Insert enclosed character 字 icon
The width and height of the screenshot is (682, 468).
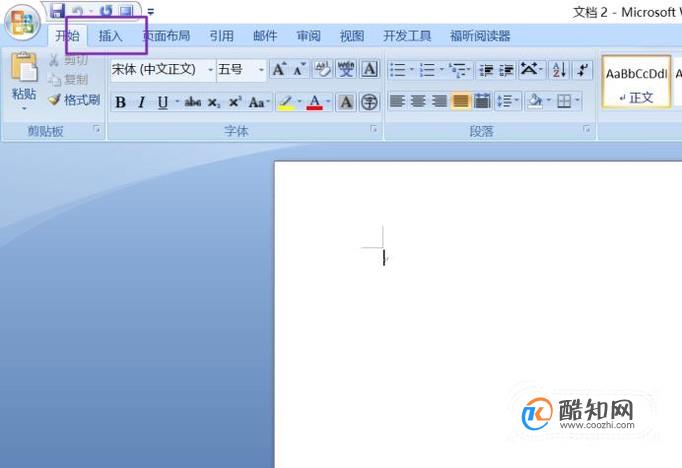point(369,103)
